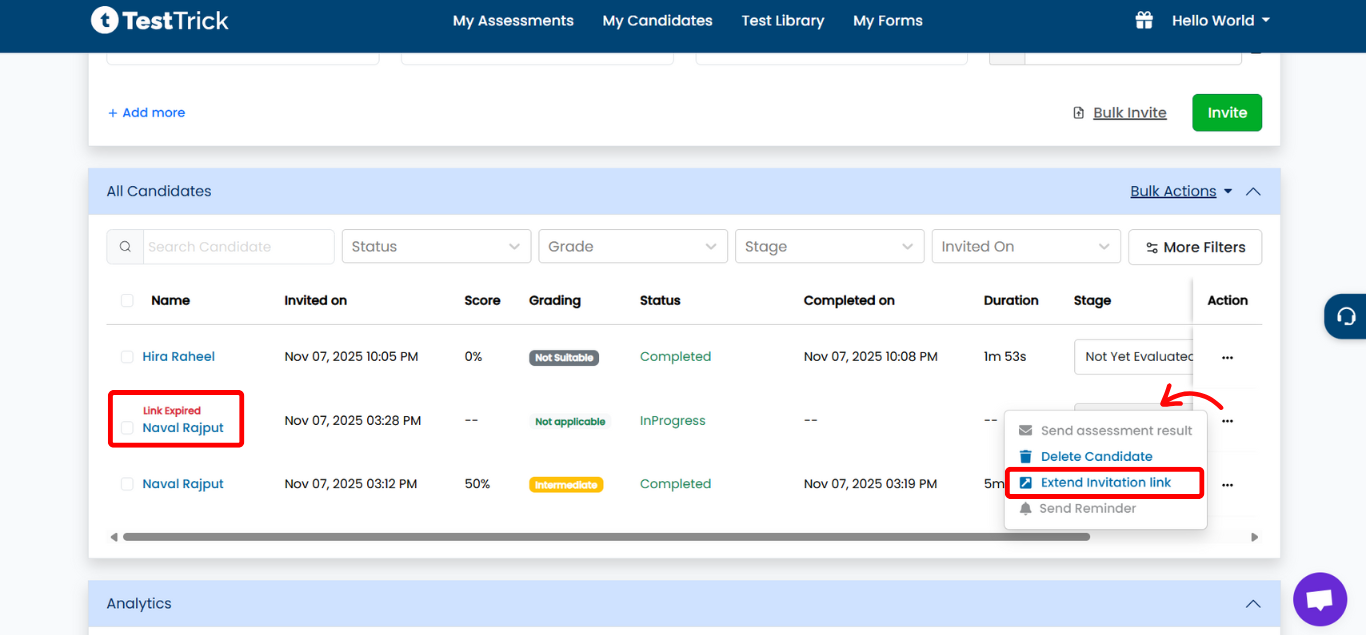This screenshot has height=635, width=1366.
Task: Open the Bulk Invite link
Action: point(1130,113)
